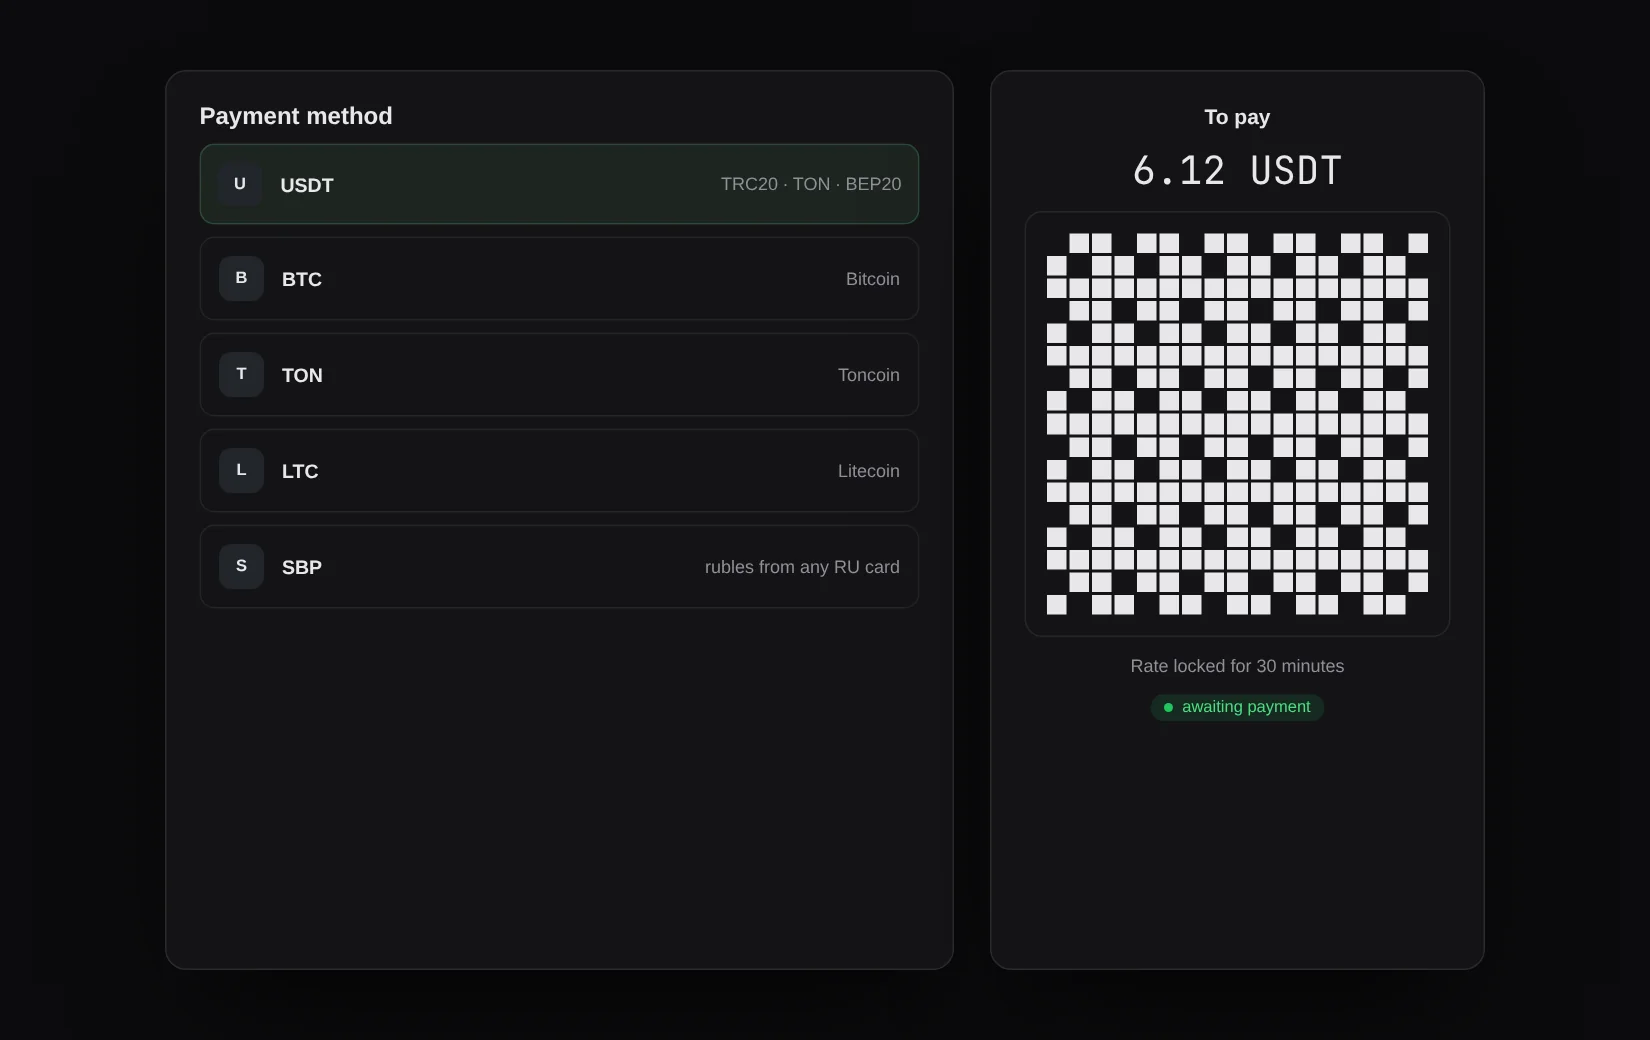Click the LTC letter icon badge
Viewport: 1650px width, 1040px height.
tap(241, 470)
